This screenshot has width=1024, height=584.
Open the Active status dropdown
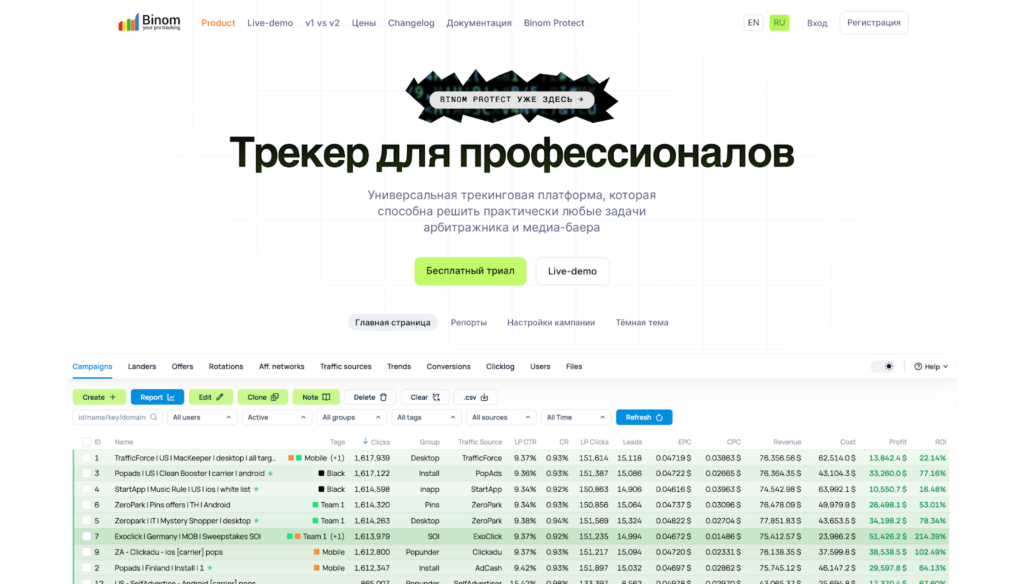pyautogui.click(x=276, y=417)
